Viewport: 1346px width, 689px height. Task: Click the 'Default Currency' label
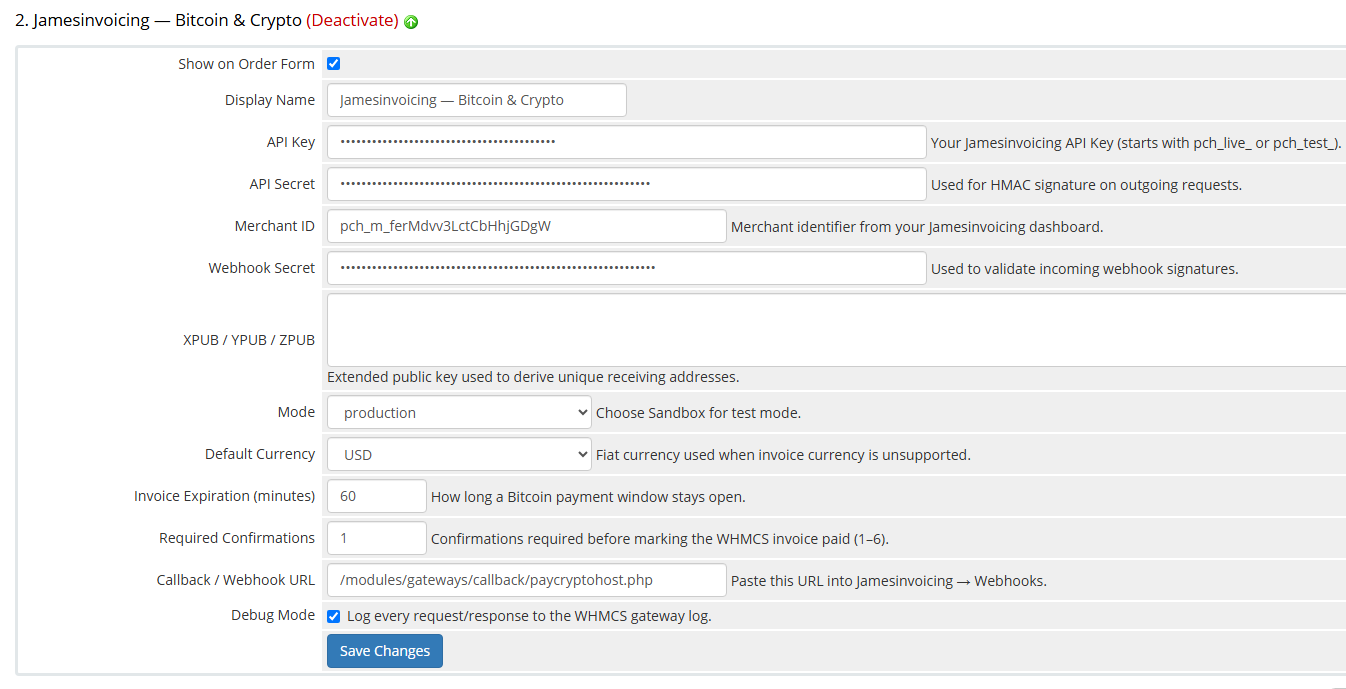coord(260,454)
